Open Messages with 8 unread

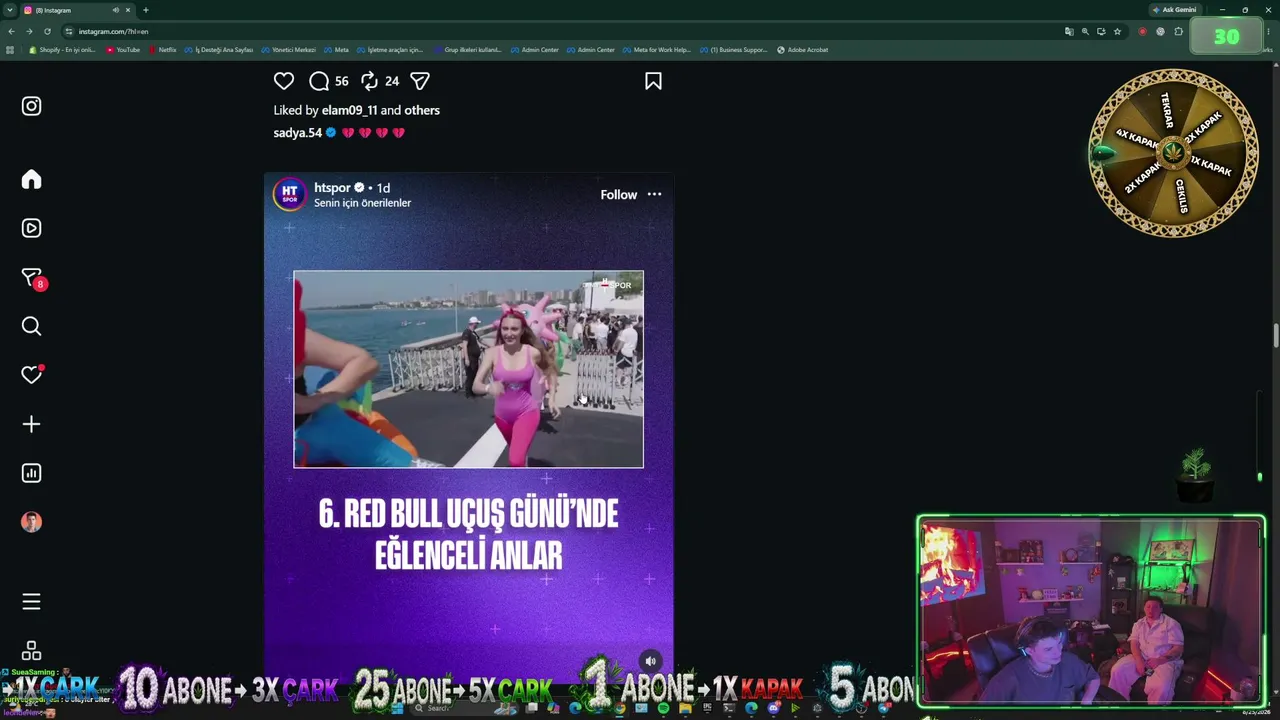point(32,278)
